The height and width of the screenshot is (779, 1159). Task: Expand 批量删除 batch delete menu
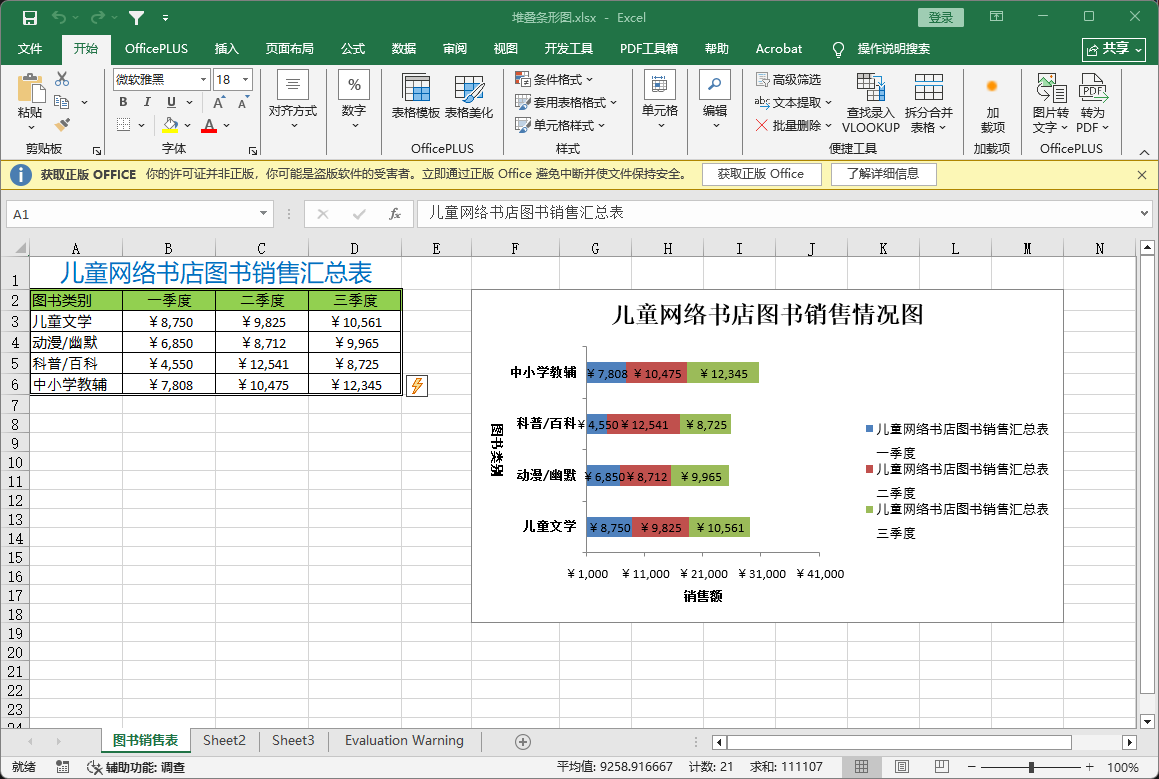pos(793,125)
